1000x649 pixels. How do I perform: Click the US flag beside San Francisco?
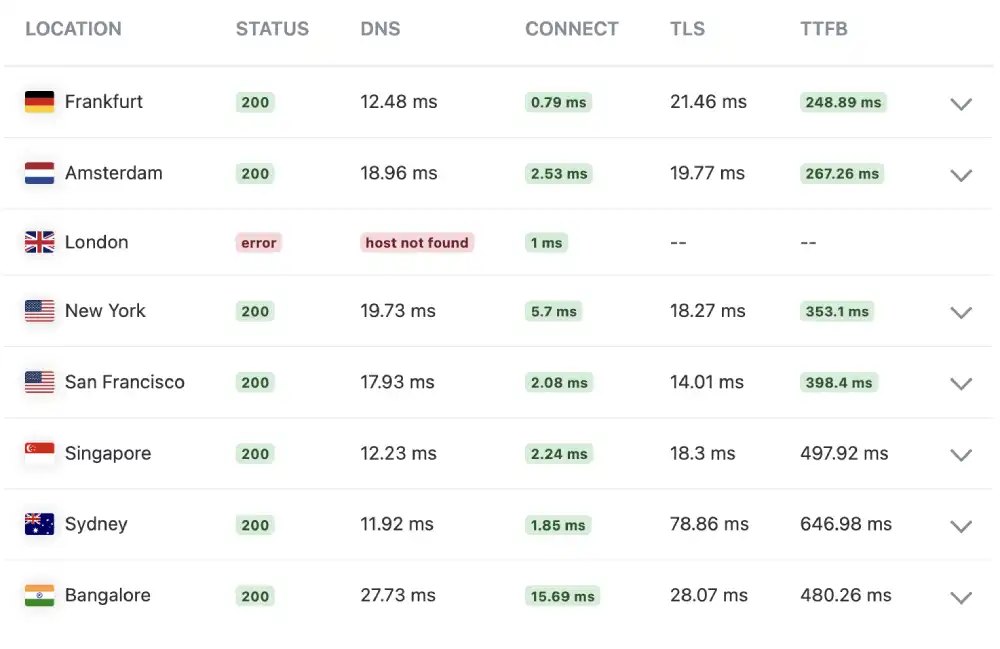tap(38, 382)
